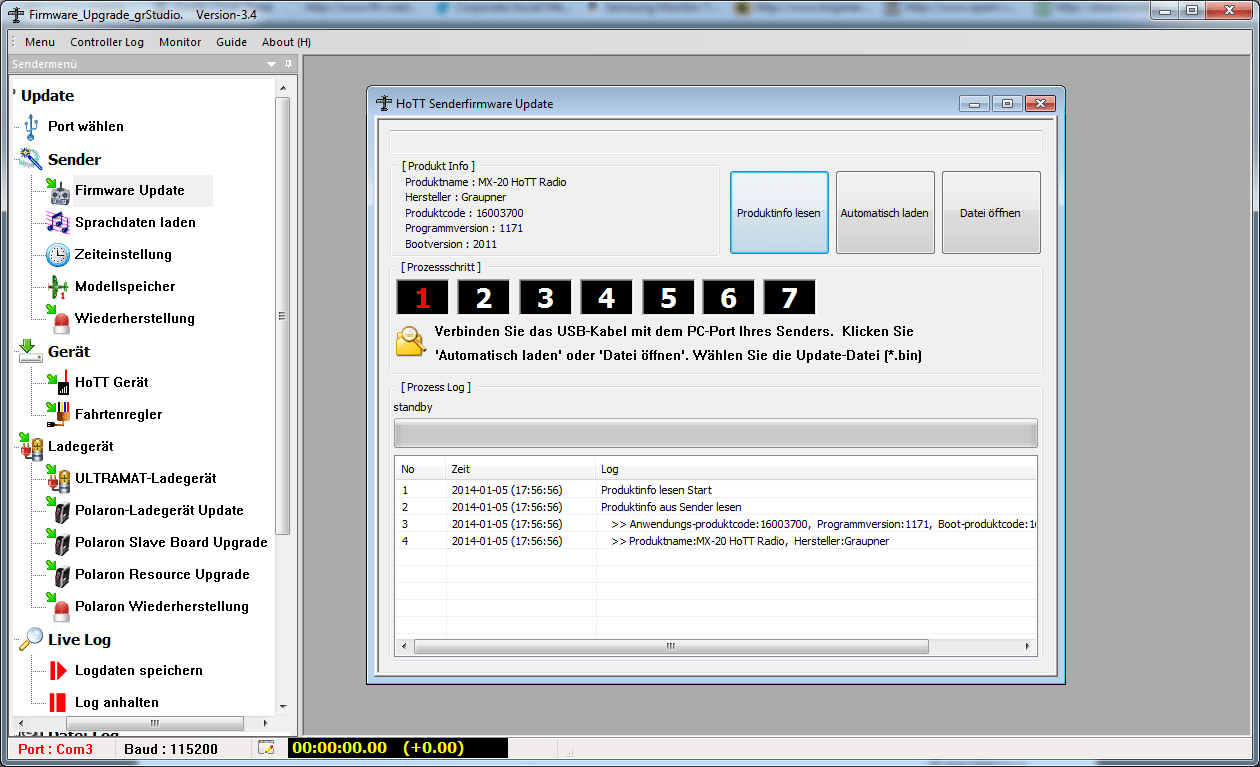Click the Polaron Slave Board Upgrade icon
1260x767 pixels.
point(58,543)
